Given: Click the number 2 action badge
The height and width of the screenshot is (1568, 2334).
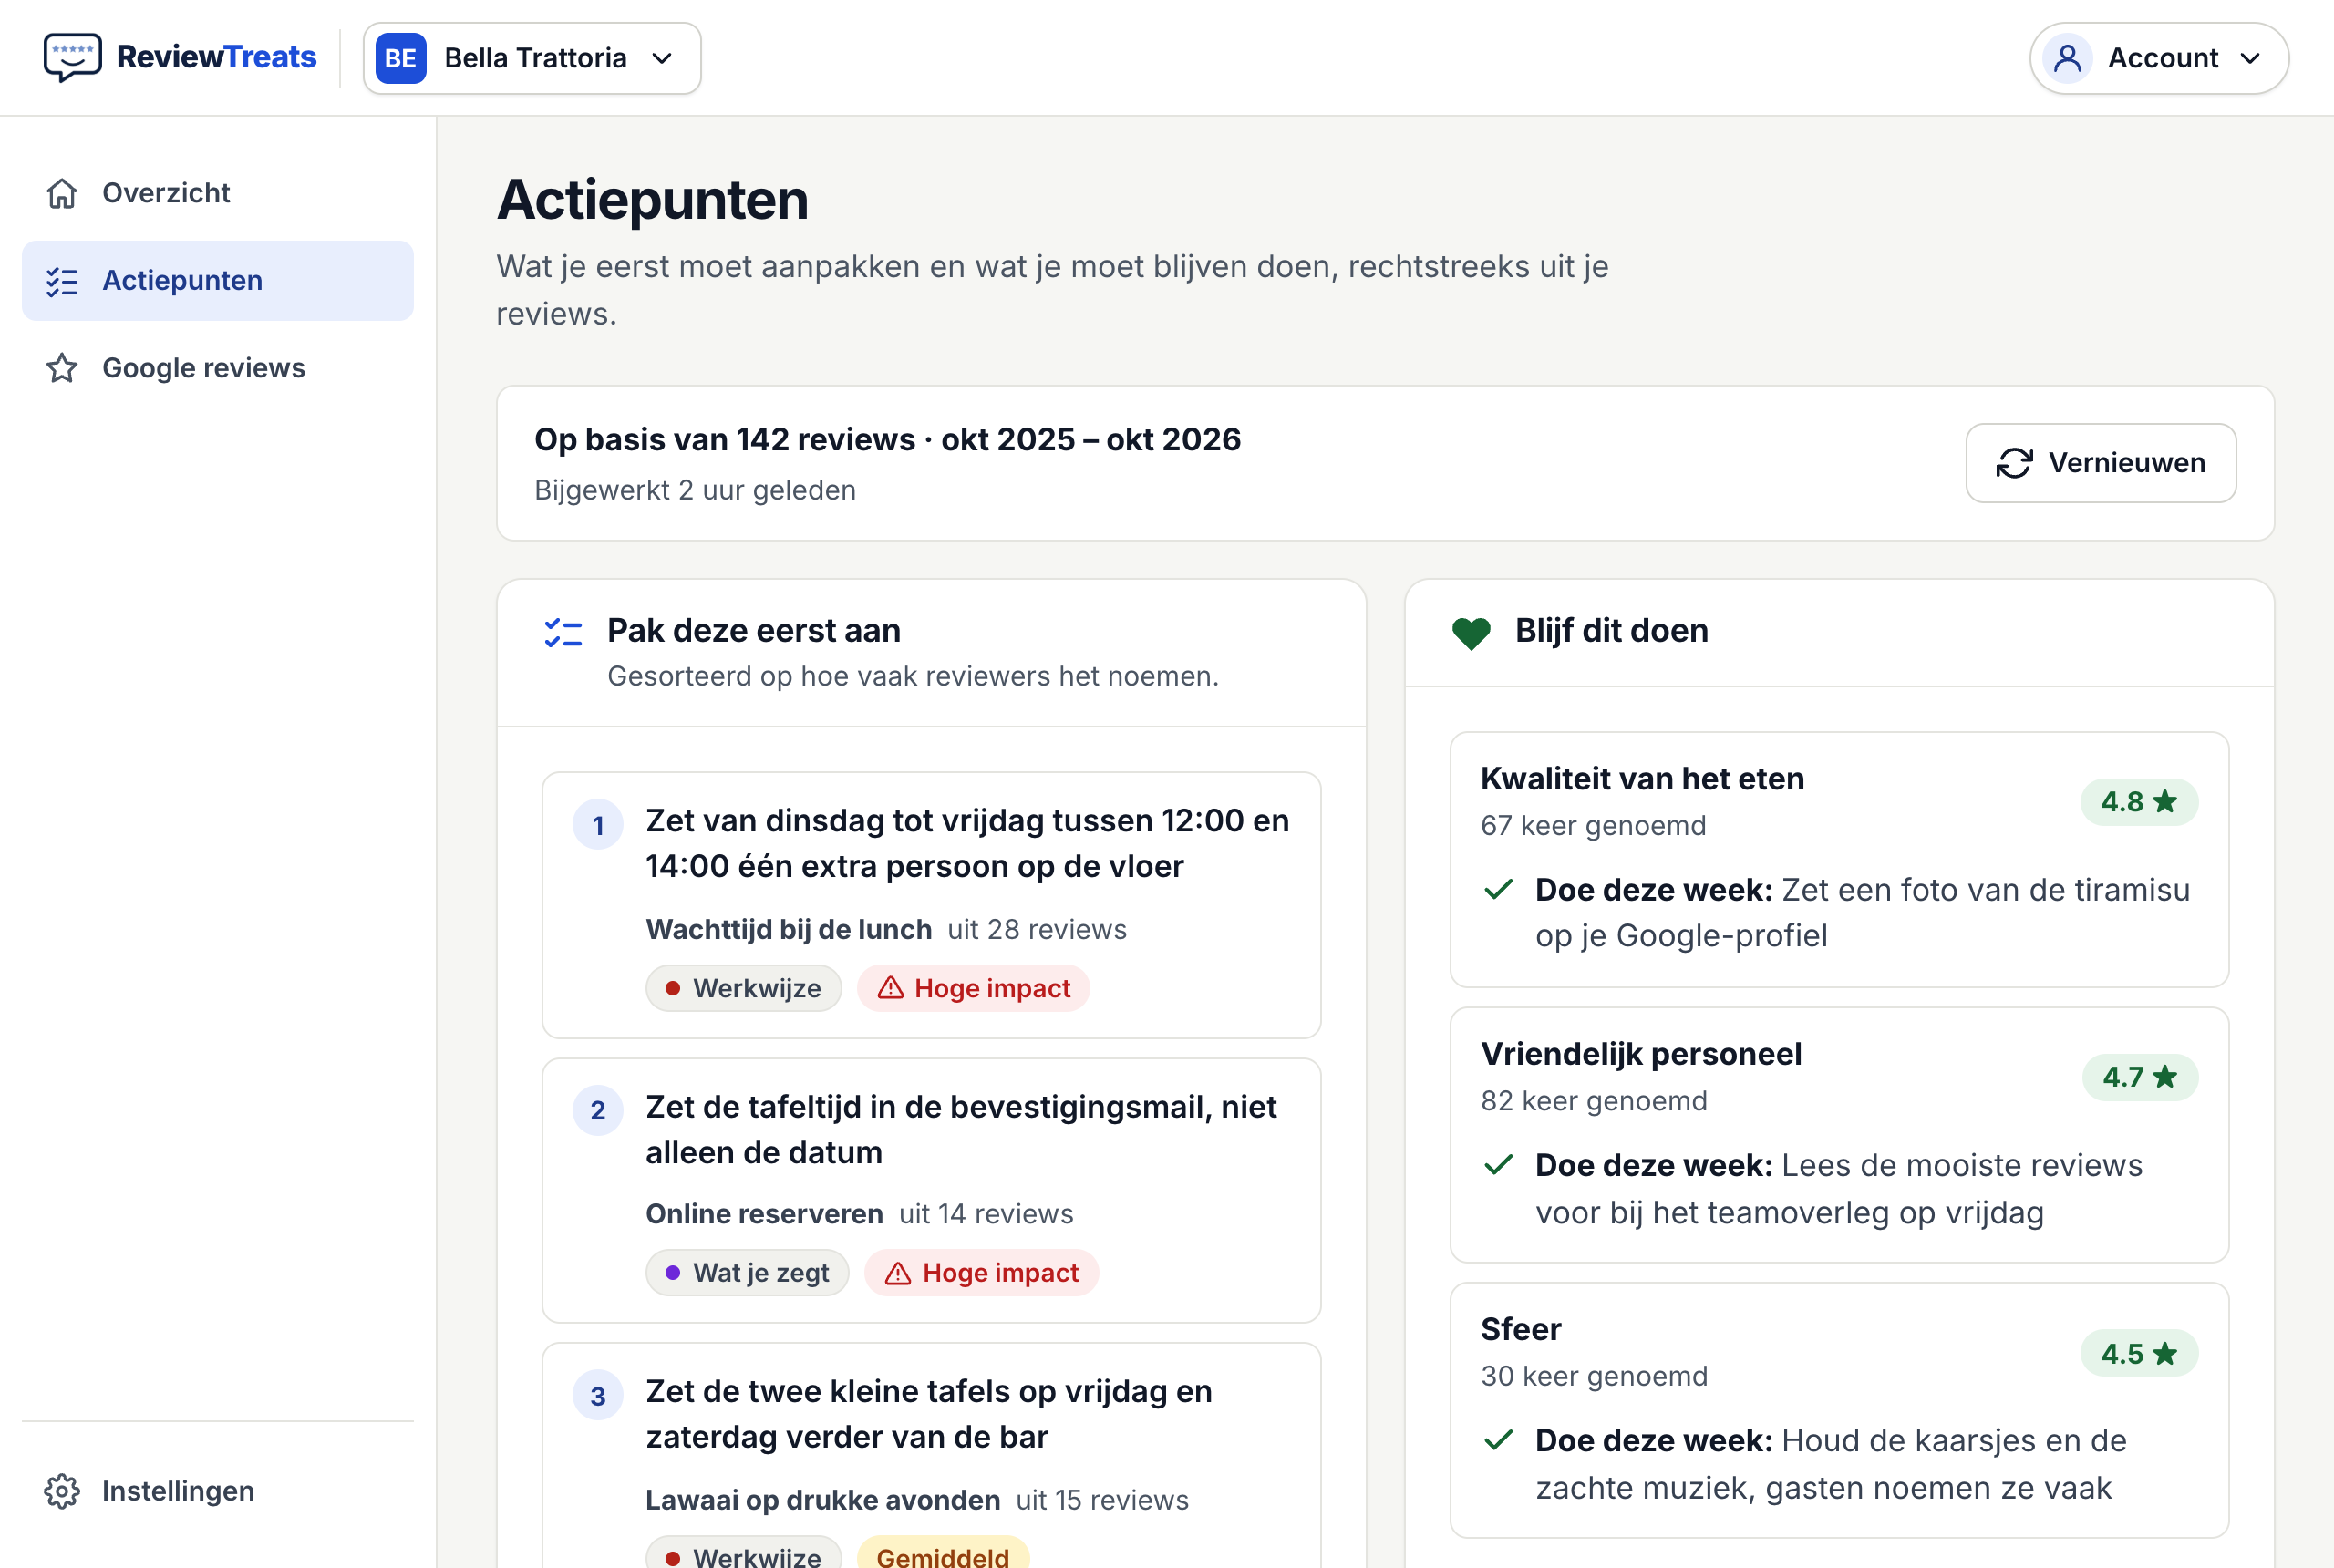Looking at the screenshot, I should coord(598,1110).
